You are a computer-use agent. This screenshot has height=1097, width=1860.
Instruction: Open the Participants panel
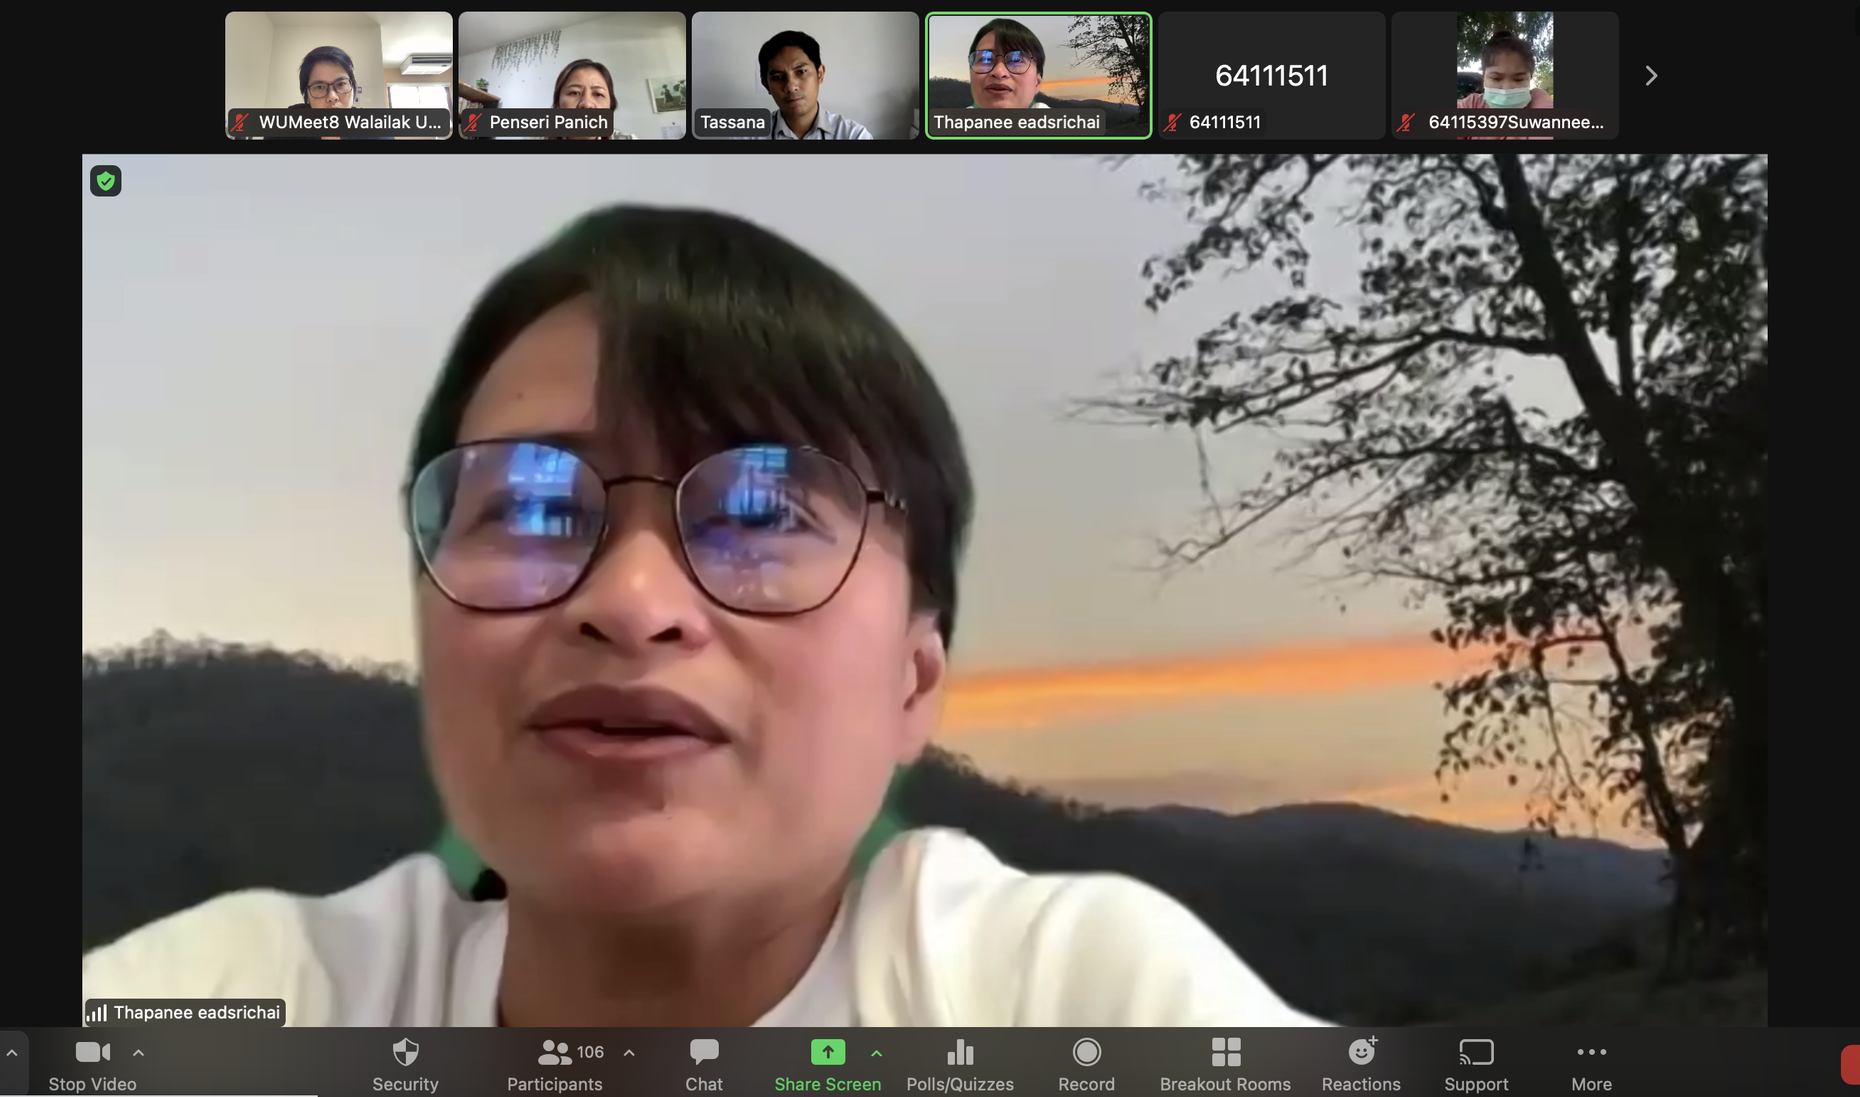point(554,1063)
